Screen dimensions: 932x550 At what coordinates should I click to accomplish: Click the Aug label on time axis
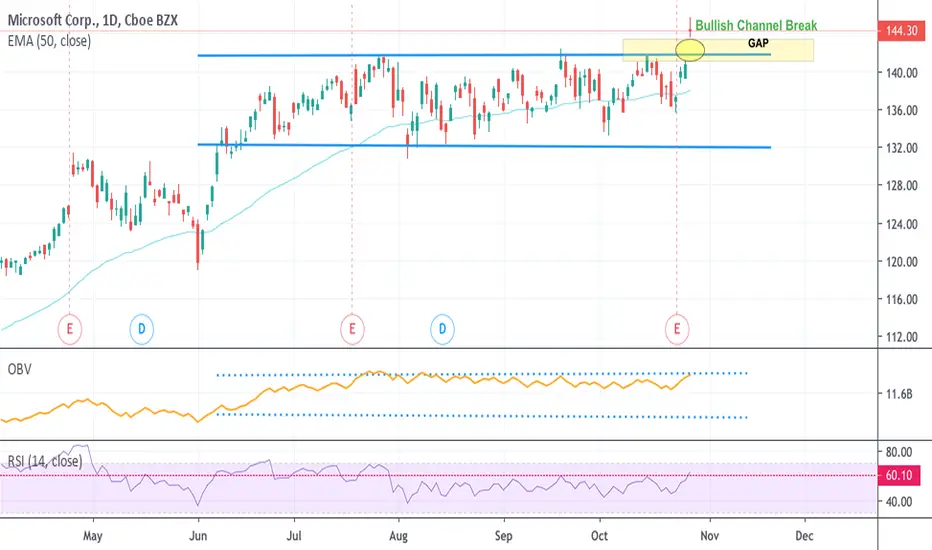398,536
